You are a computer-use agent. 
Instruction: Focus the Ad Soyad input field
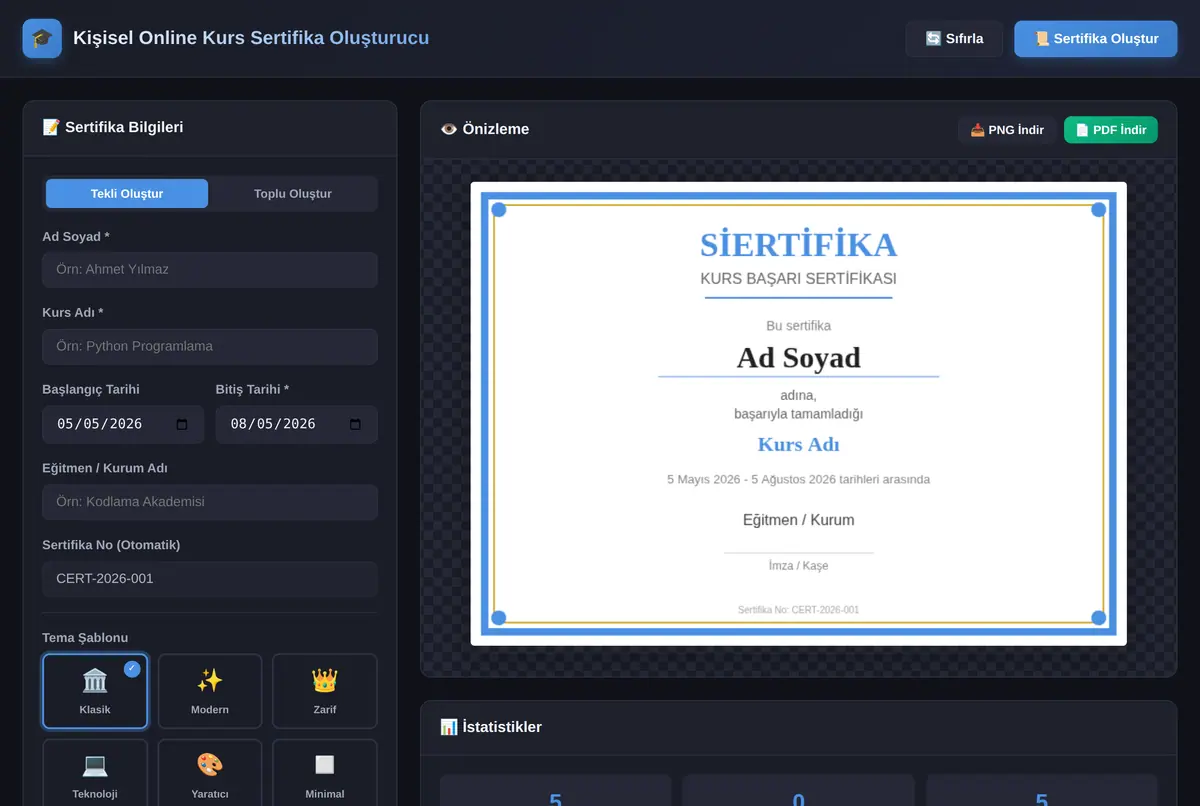(210, 270)
